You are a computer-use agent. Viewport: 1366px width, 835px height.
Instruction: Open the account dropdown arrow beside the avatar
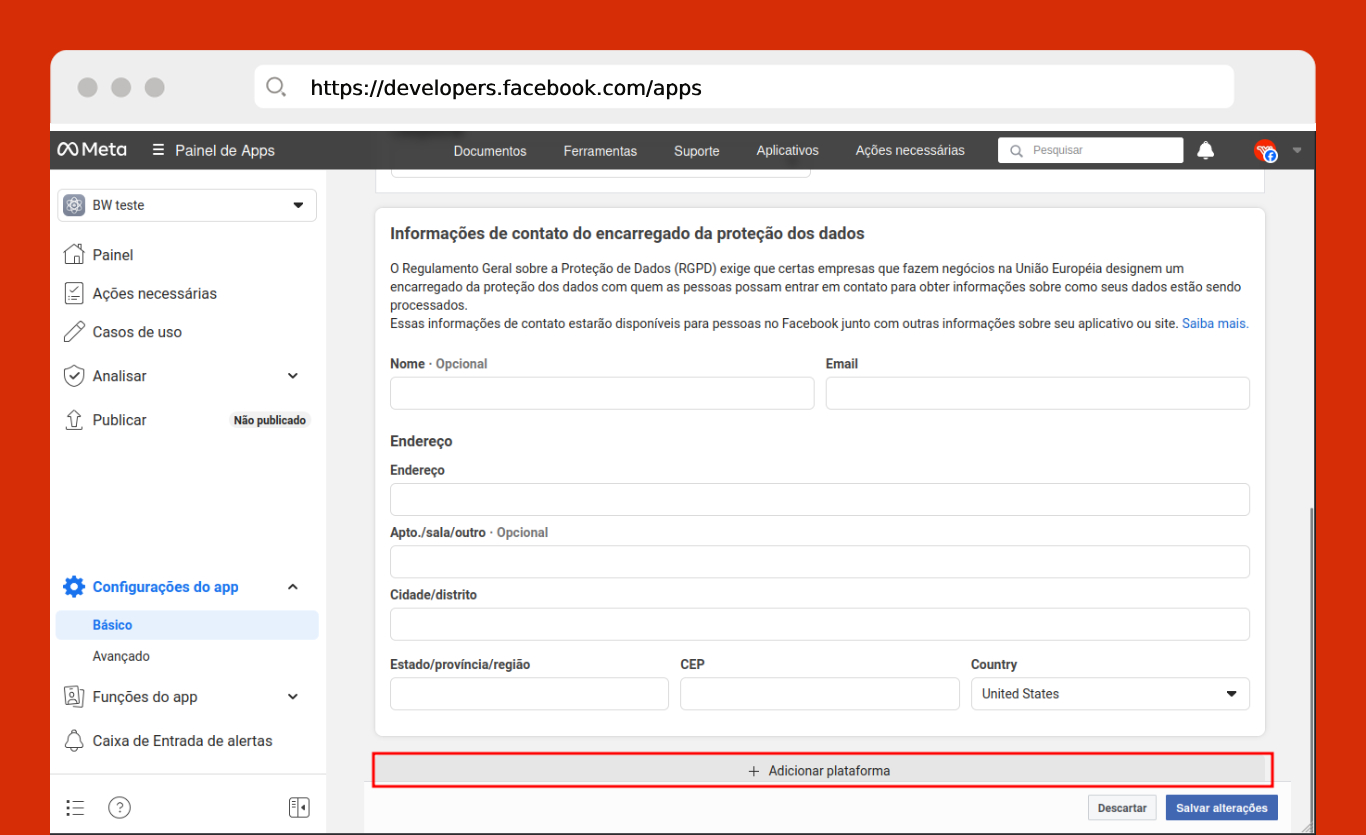click(1297, 151)
